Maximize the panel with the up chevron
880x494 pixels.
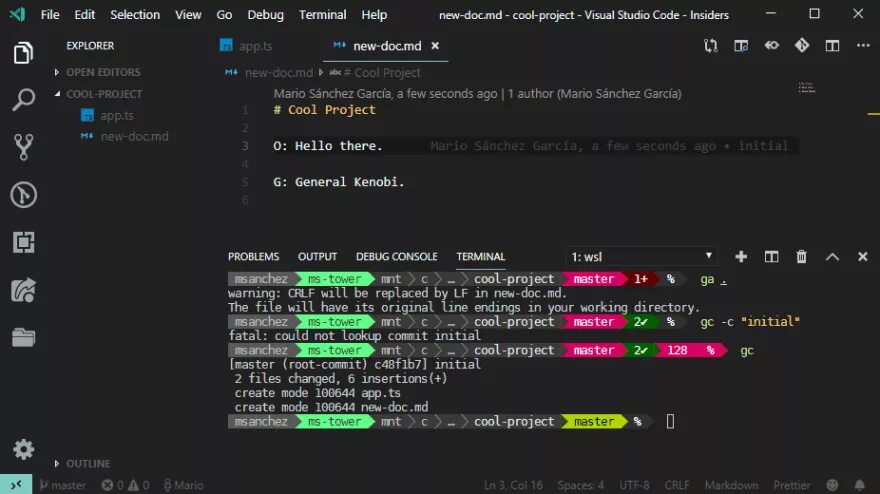(x=832, y=257)
